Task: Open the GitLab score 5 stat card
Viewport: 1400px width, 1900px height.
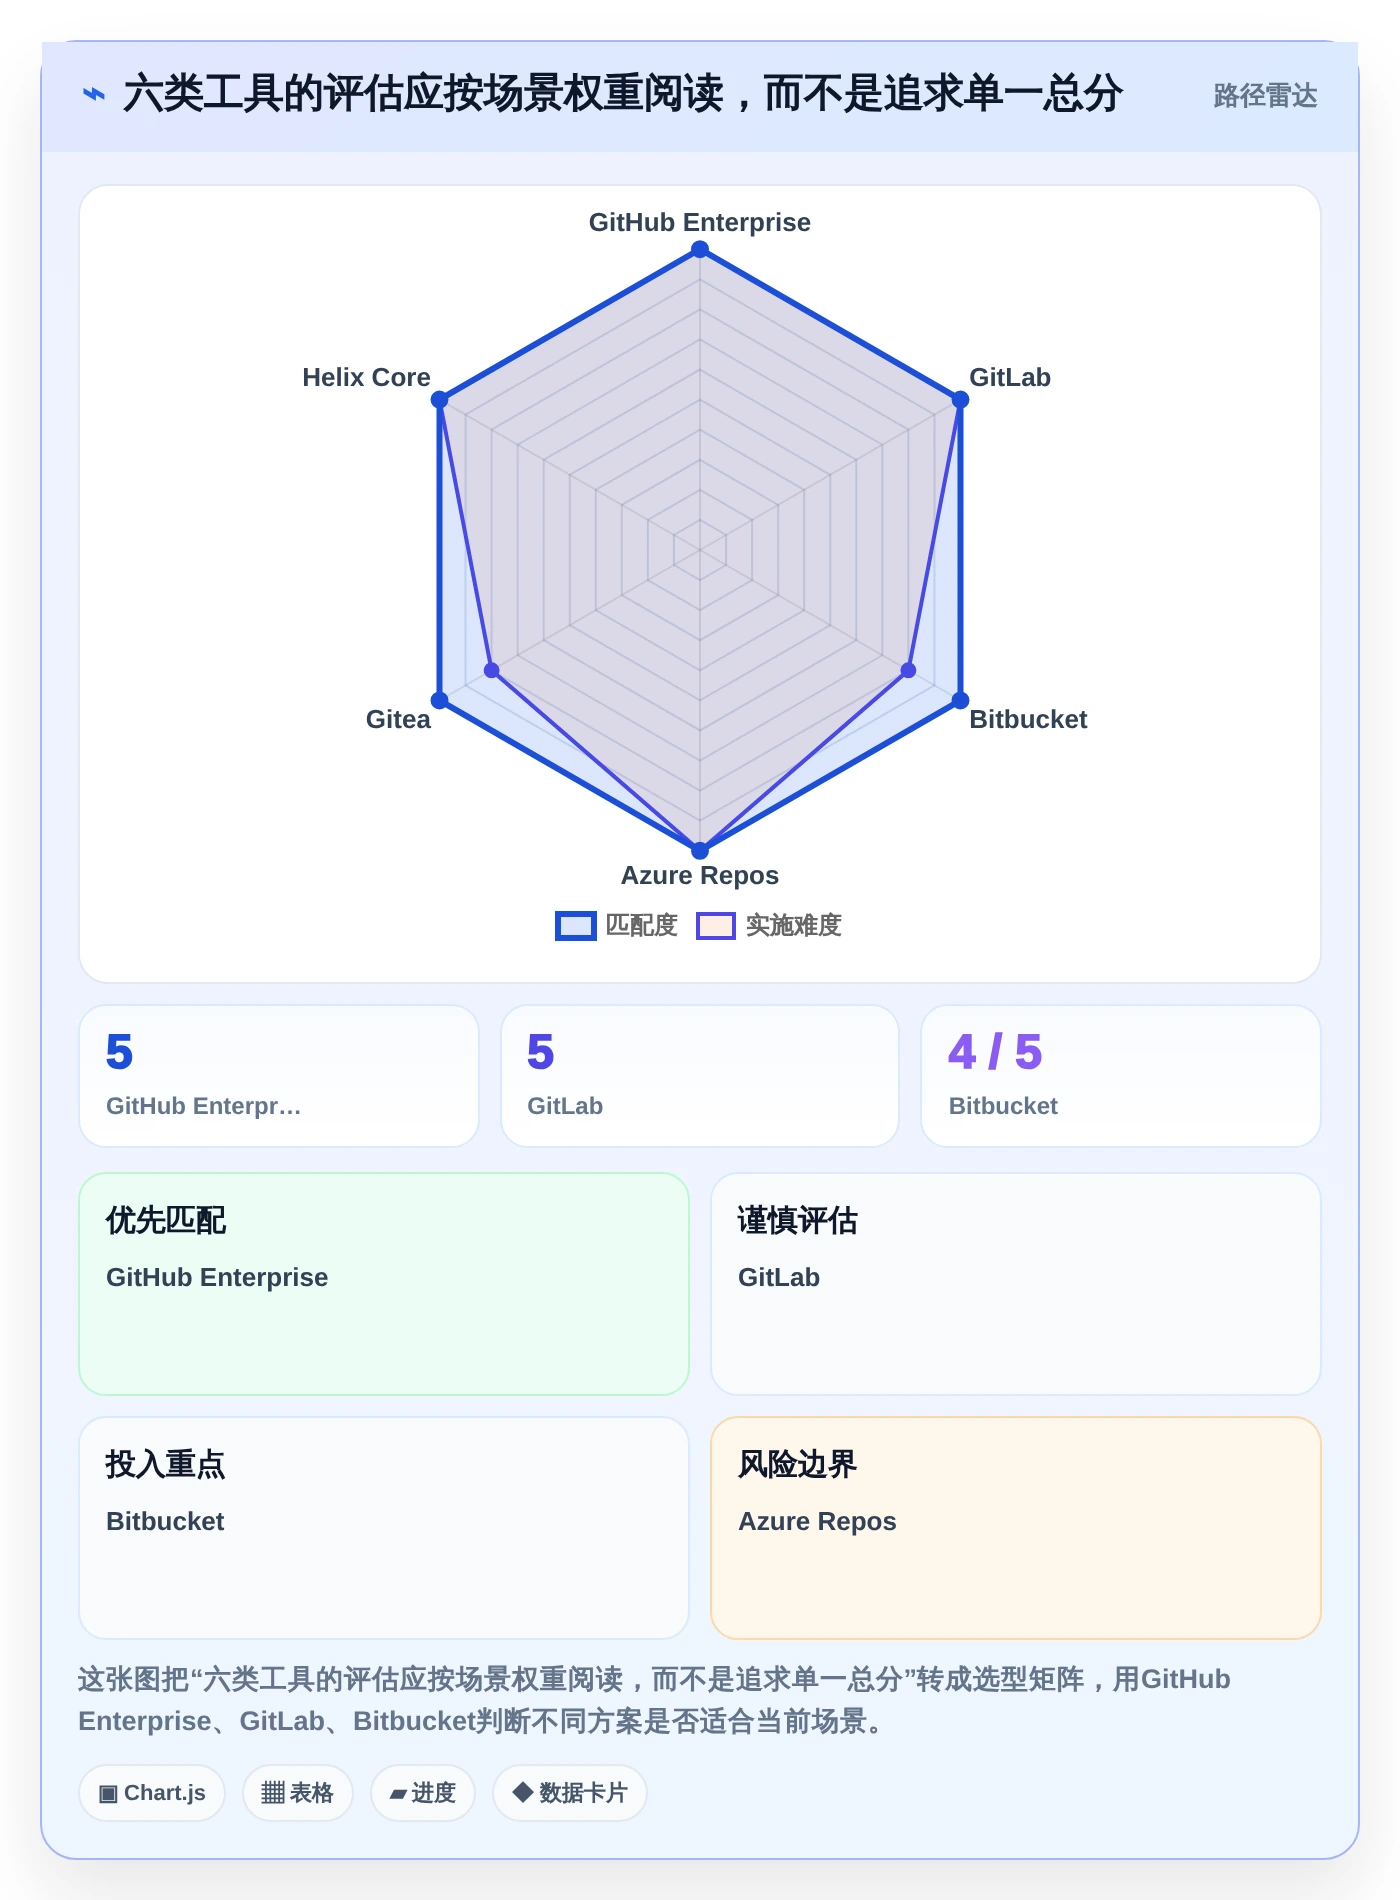Action: pos(700,1076)
